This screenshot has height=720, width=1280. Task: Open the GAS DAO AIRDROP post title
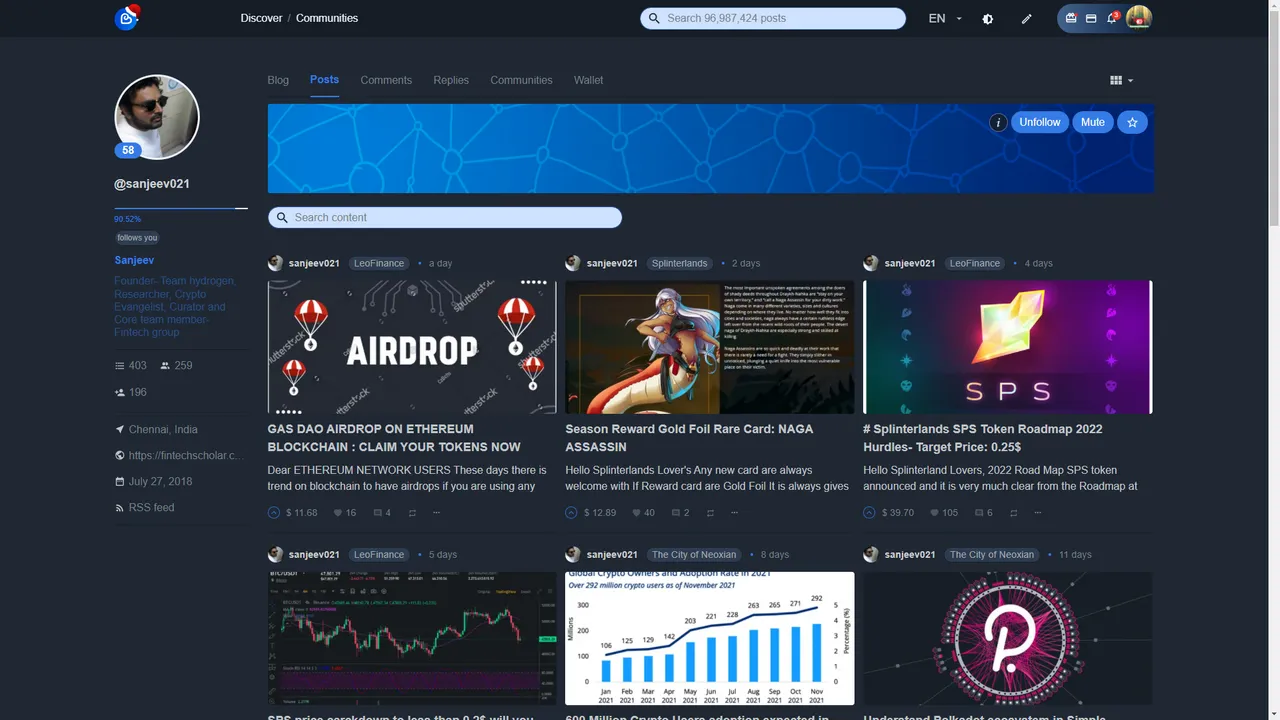[x=394, y=438]
